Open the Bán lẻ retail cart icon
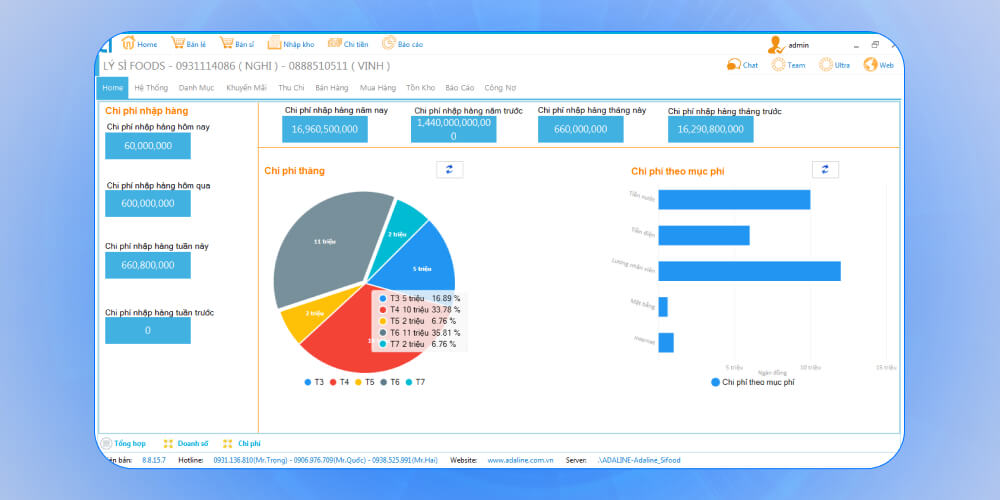The image size is (1000, 500). [178, 44]
